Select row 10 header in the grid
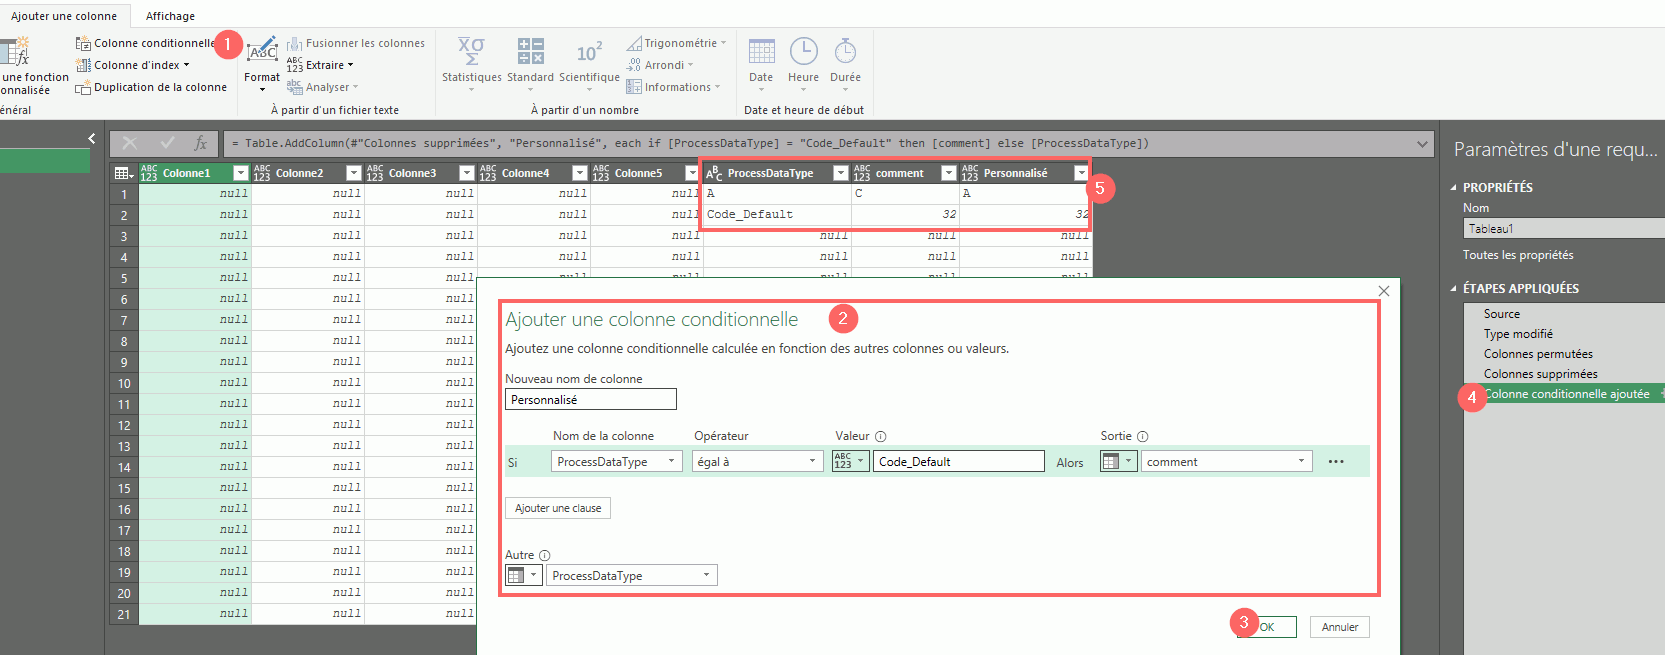The height and width of the screenshot is (655, 1665). click(124, 383)
